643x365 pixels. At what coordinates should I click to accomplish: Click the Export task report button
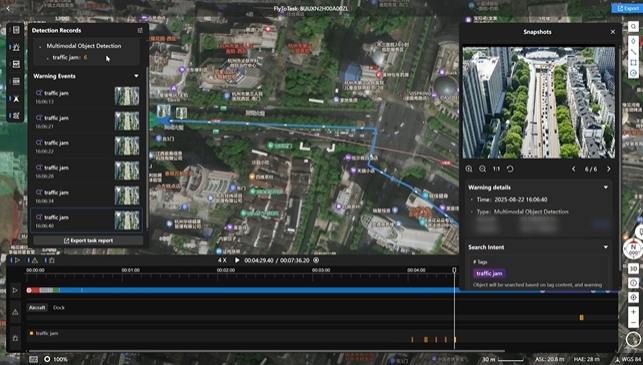[x=88, y=240]
